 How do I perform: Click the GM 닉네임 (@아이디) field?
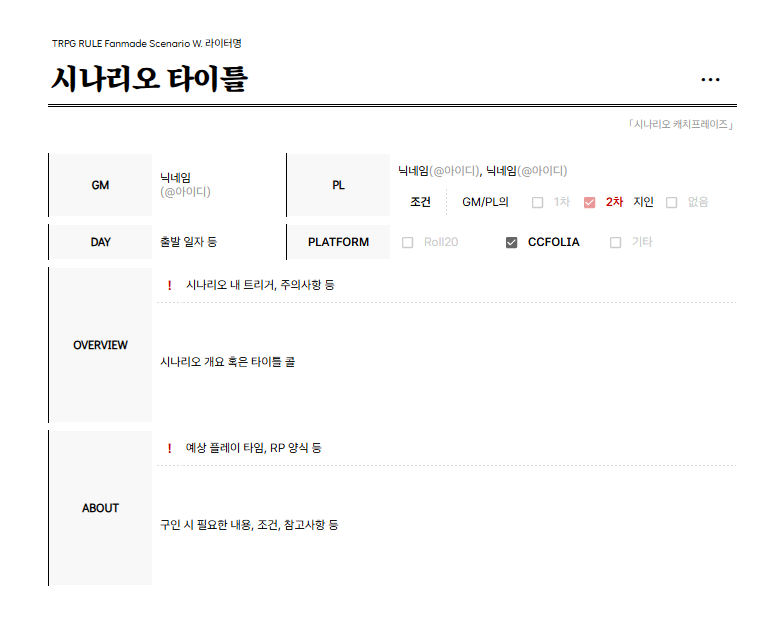[185, 185]
